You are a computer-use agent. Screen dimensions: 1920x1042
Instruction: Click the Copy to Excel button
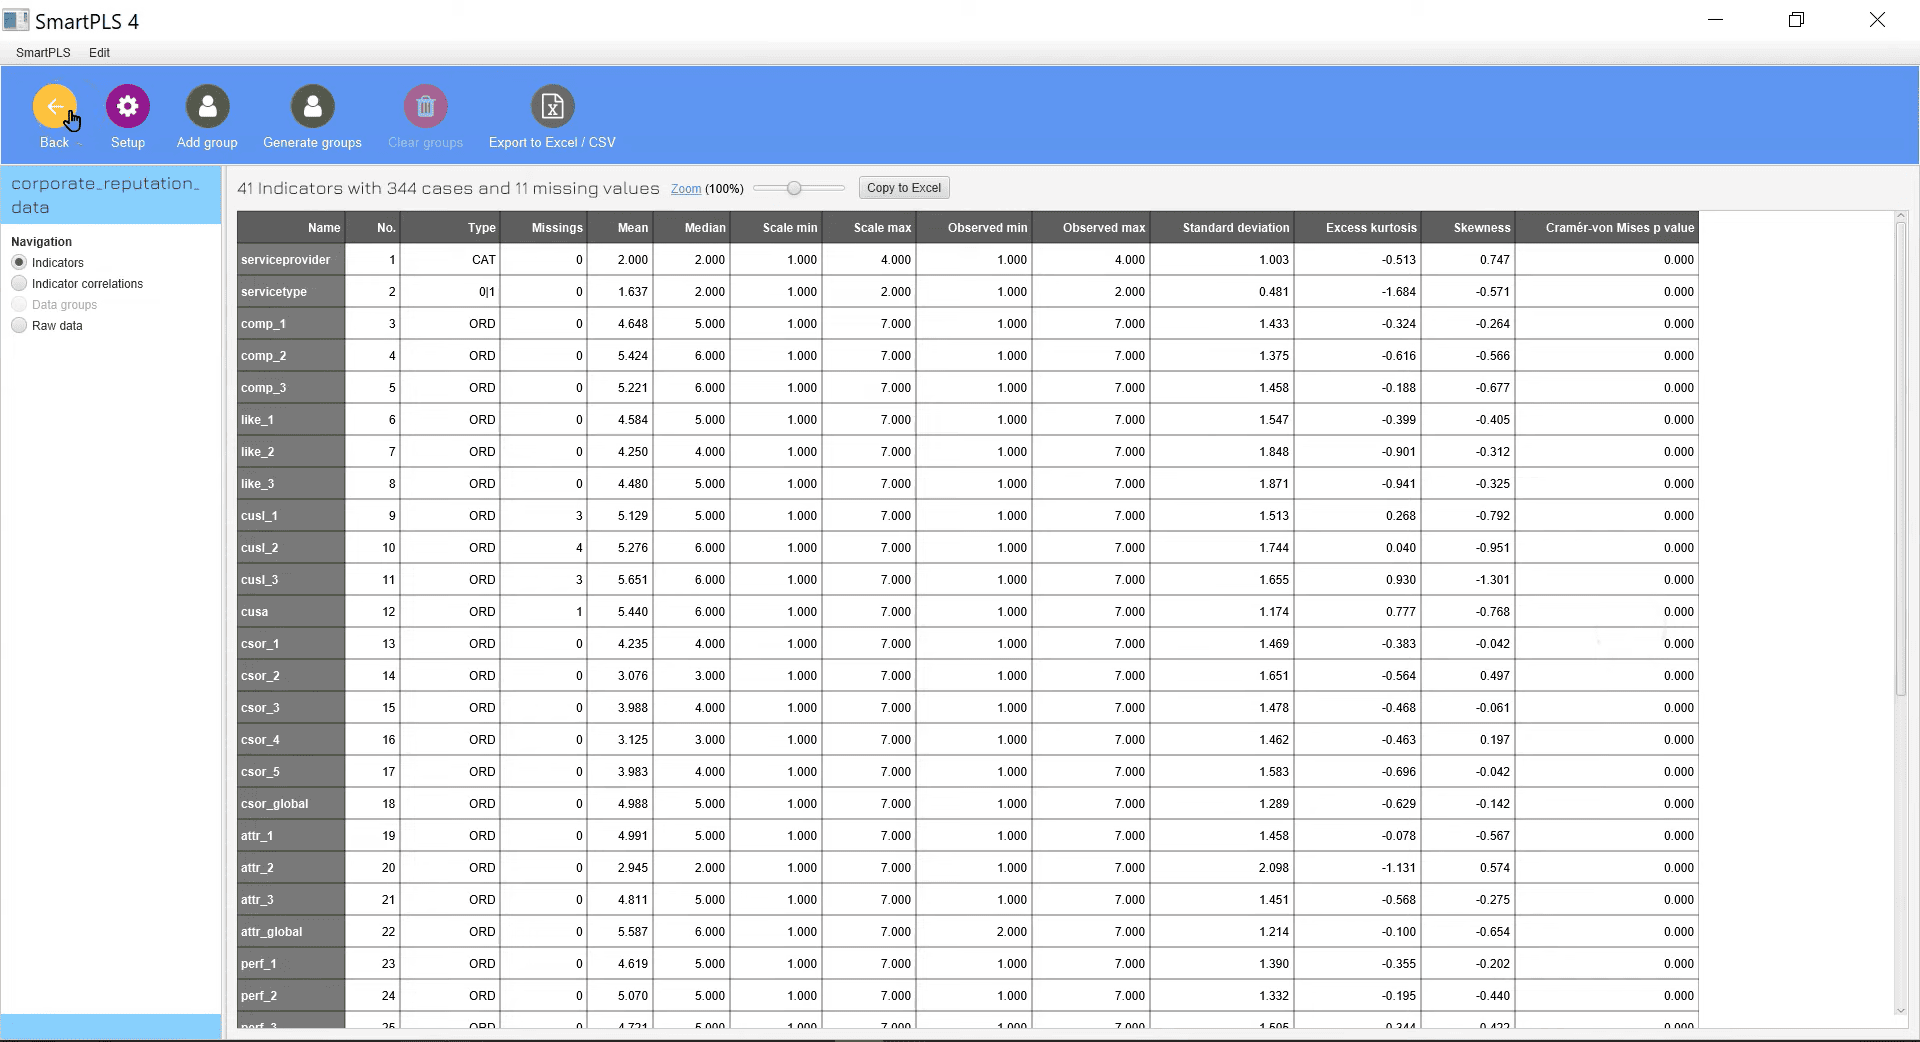click(903, 188)
